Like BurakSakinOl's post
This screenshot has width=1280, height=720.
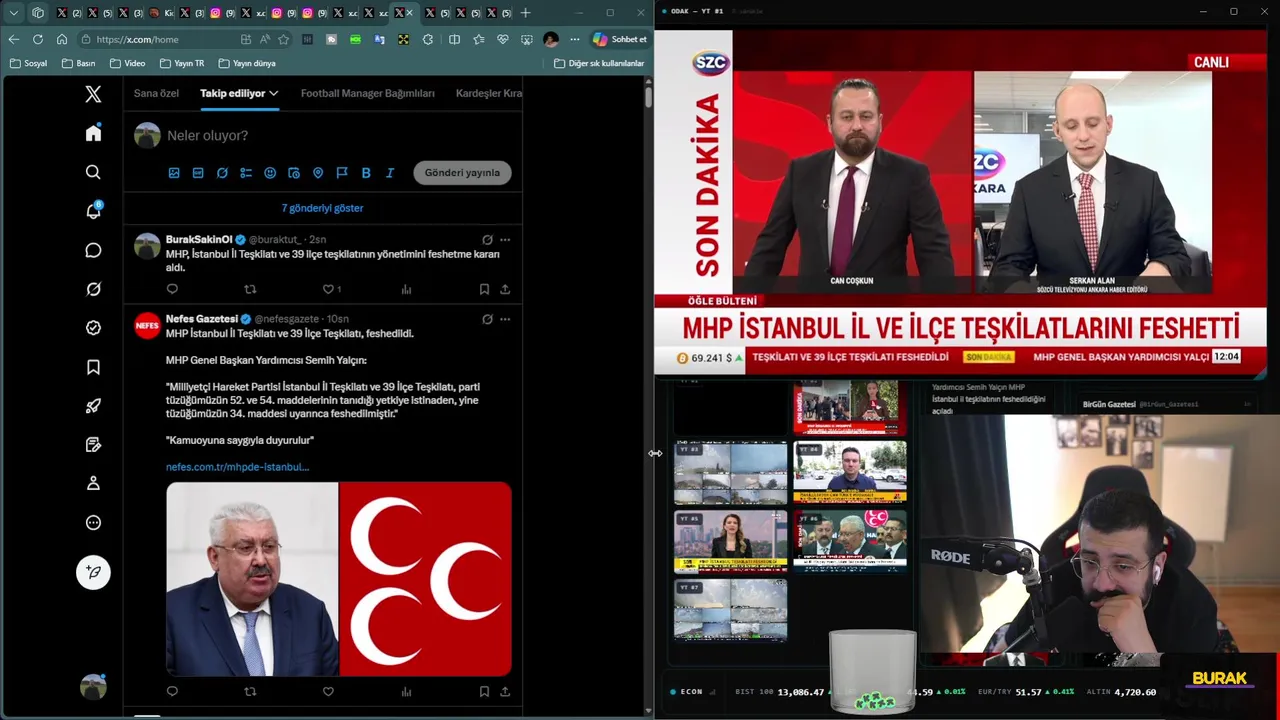[x=328, y=289]
